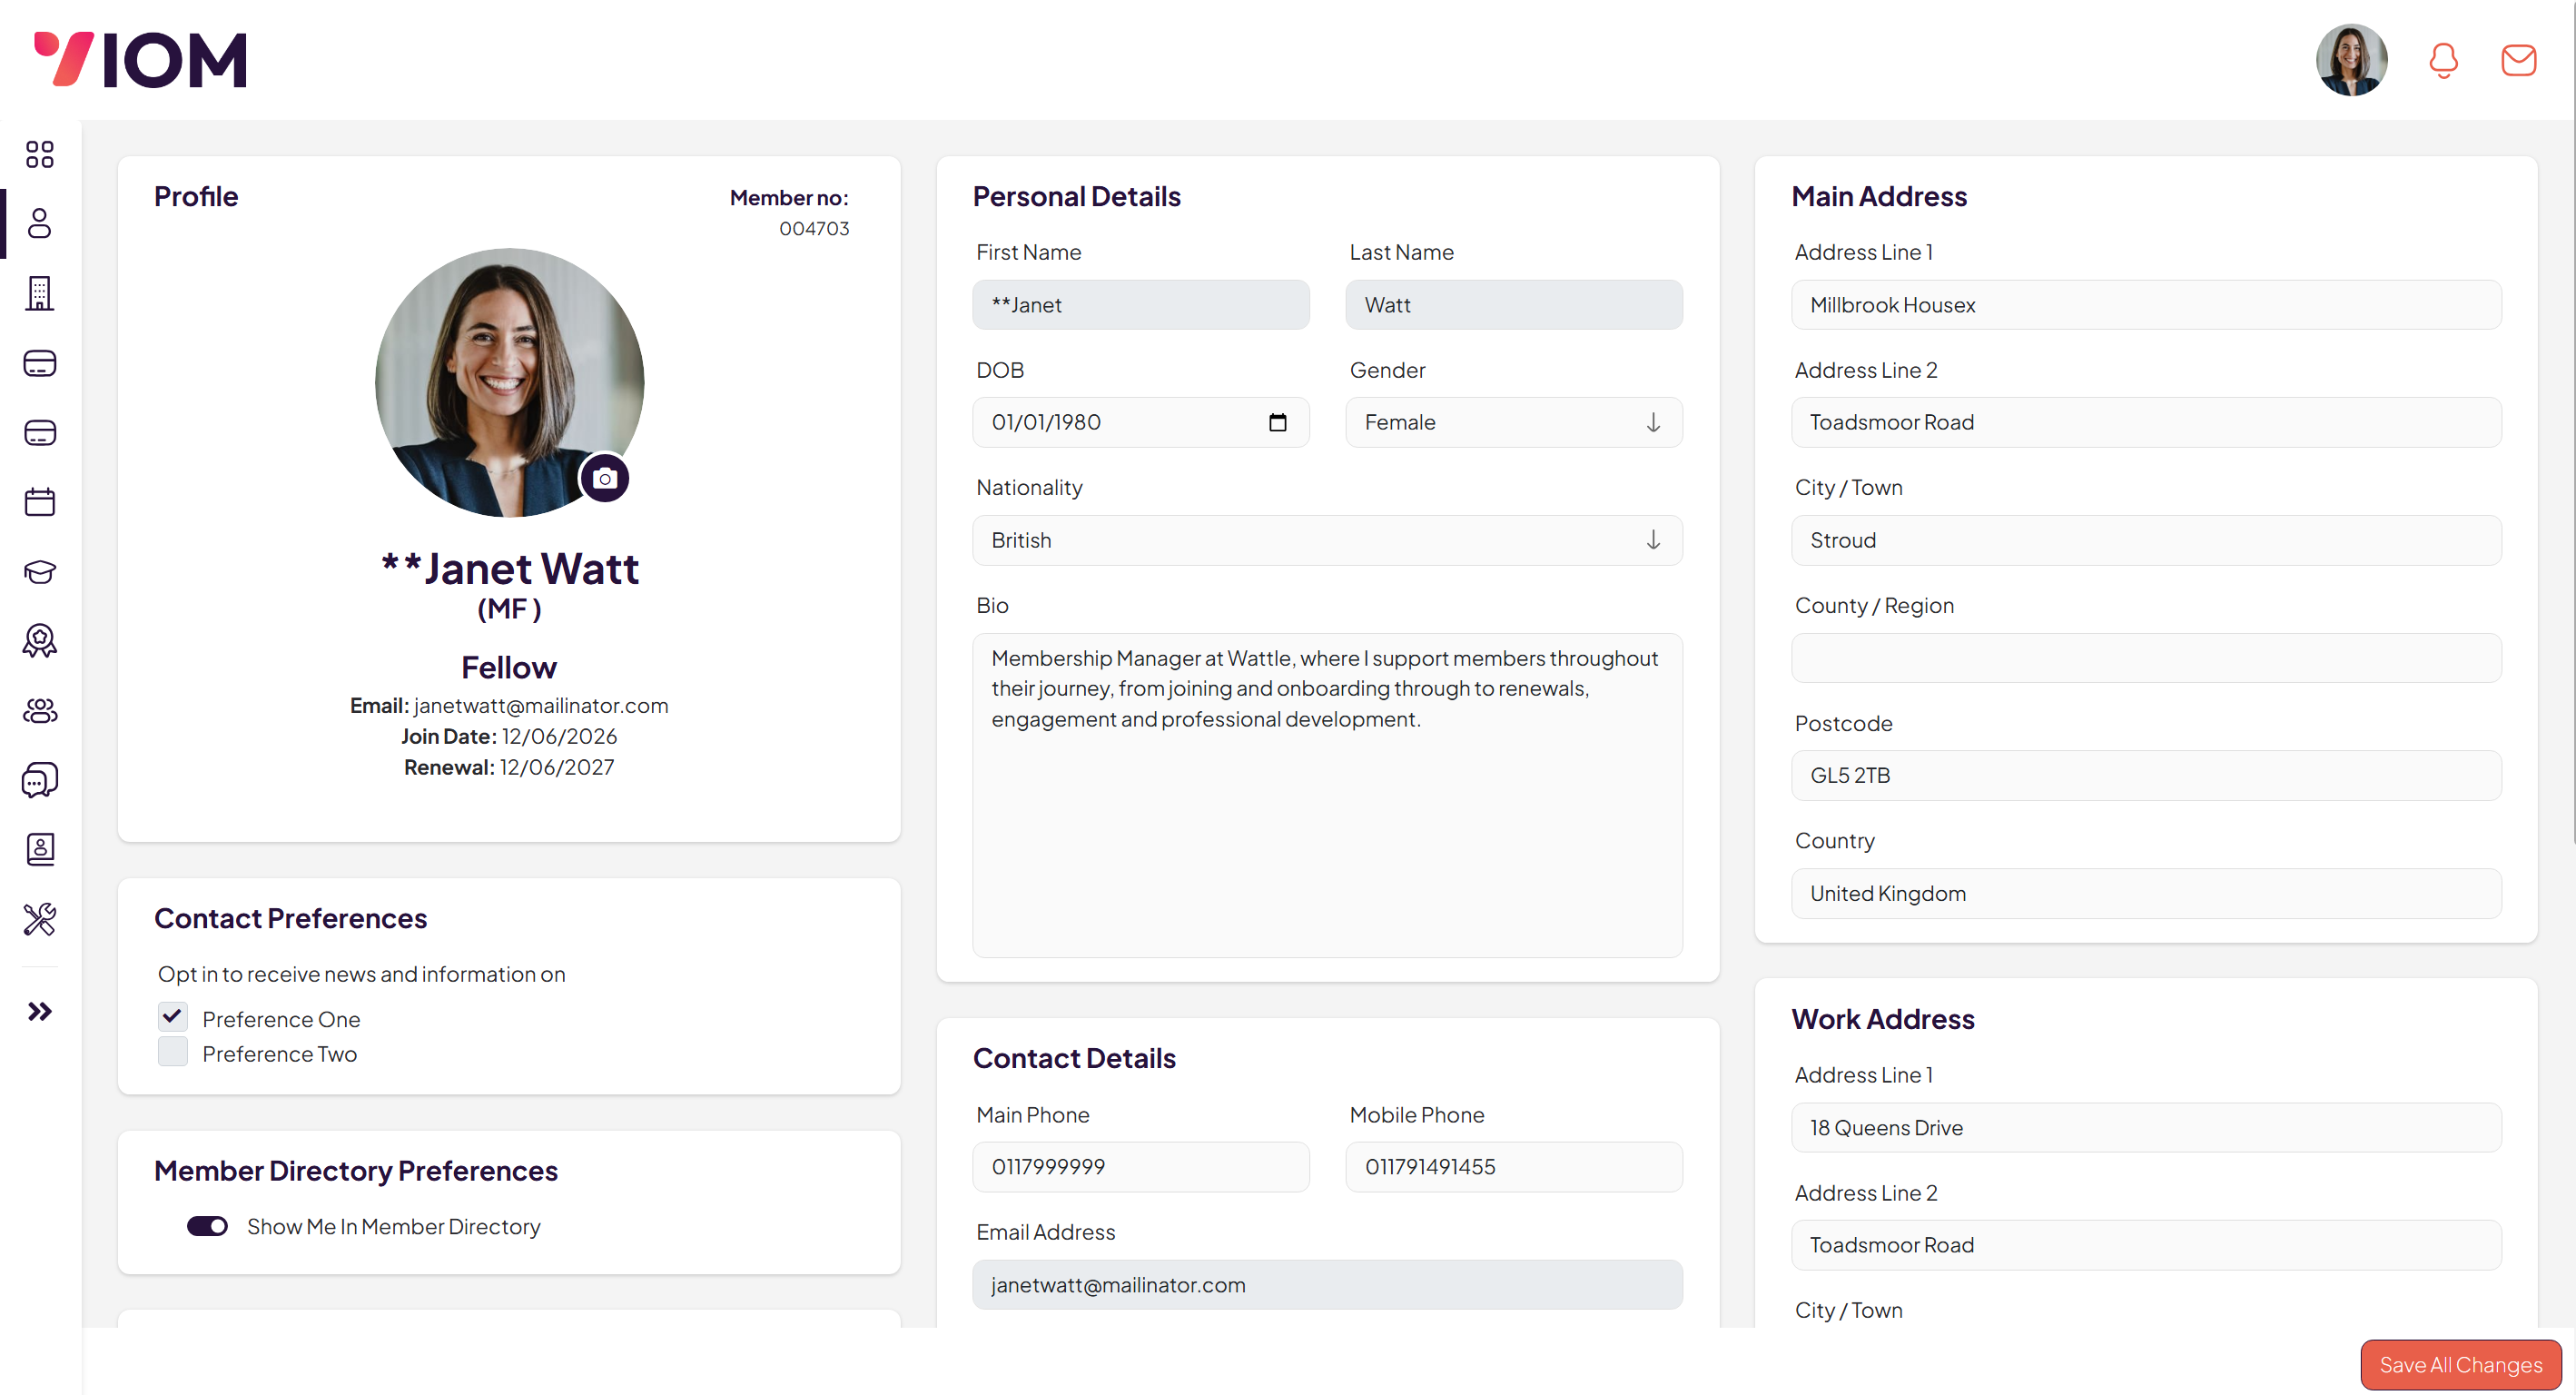Click the second payment card icon in sidebar
2576x1395 pixels.
pos(40,432)
